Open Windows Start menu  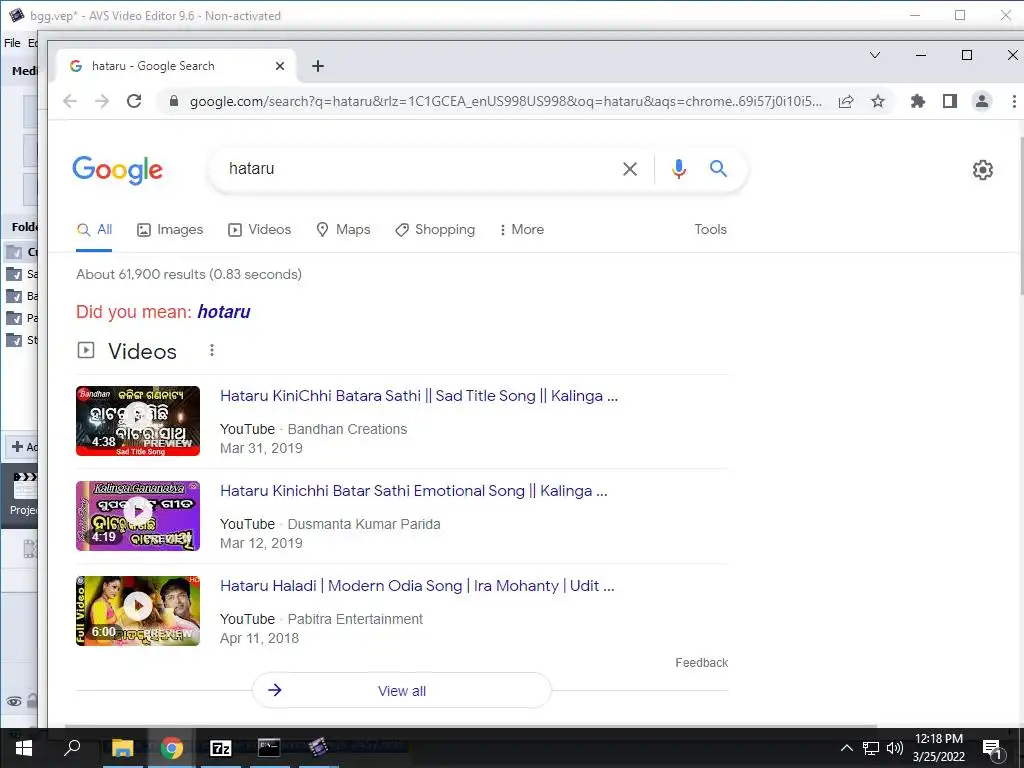click(24, 748)
